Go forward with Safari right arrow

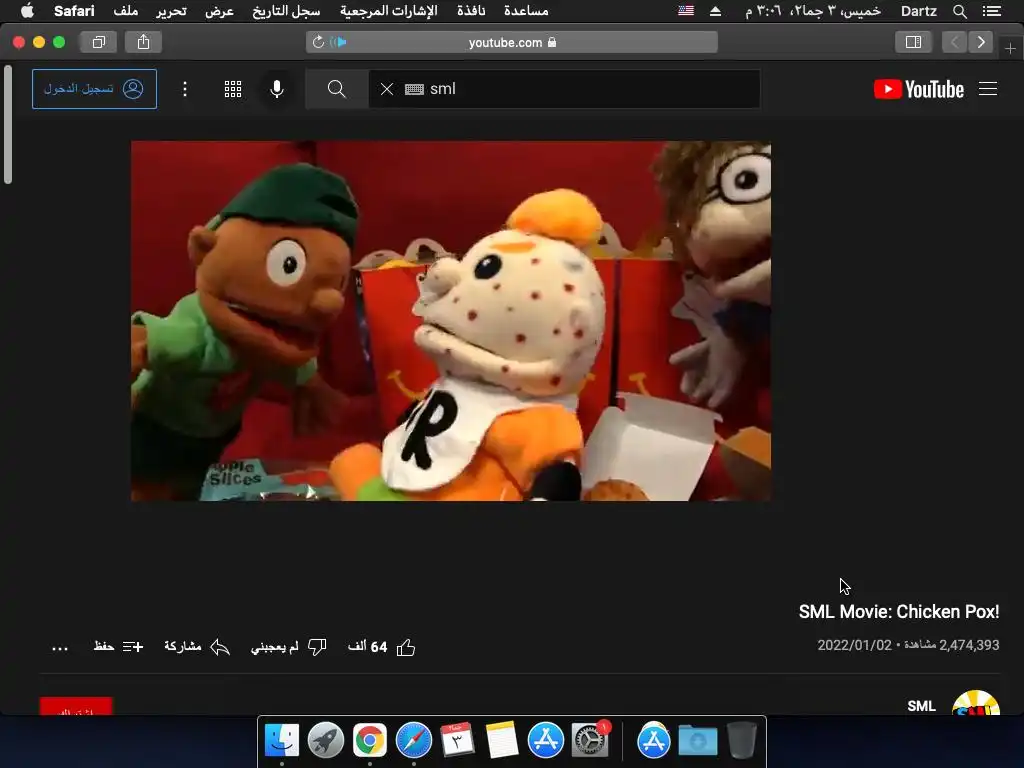point(981,42)
